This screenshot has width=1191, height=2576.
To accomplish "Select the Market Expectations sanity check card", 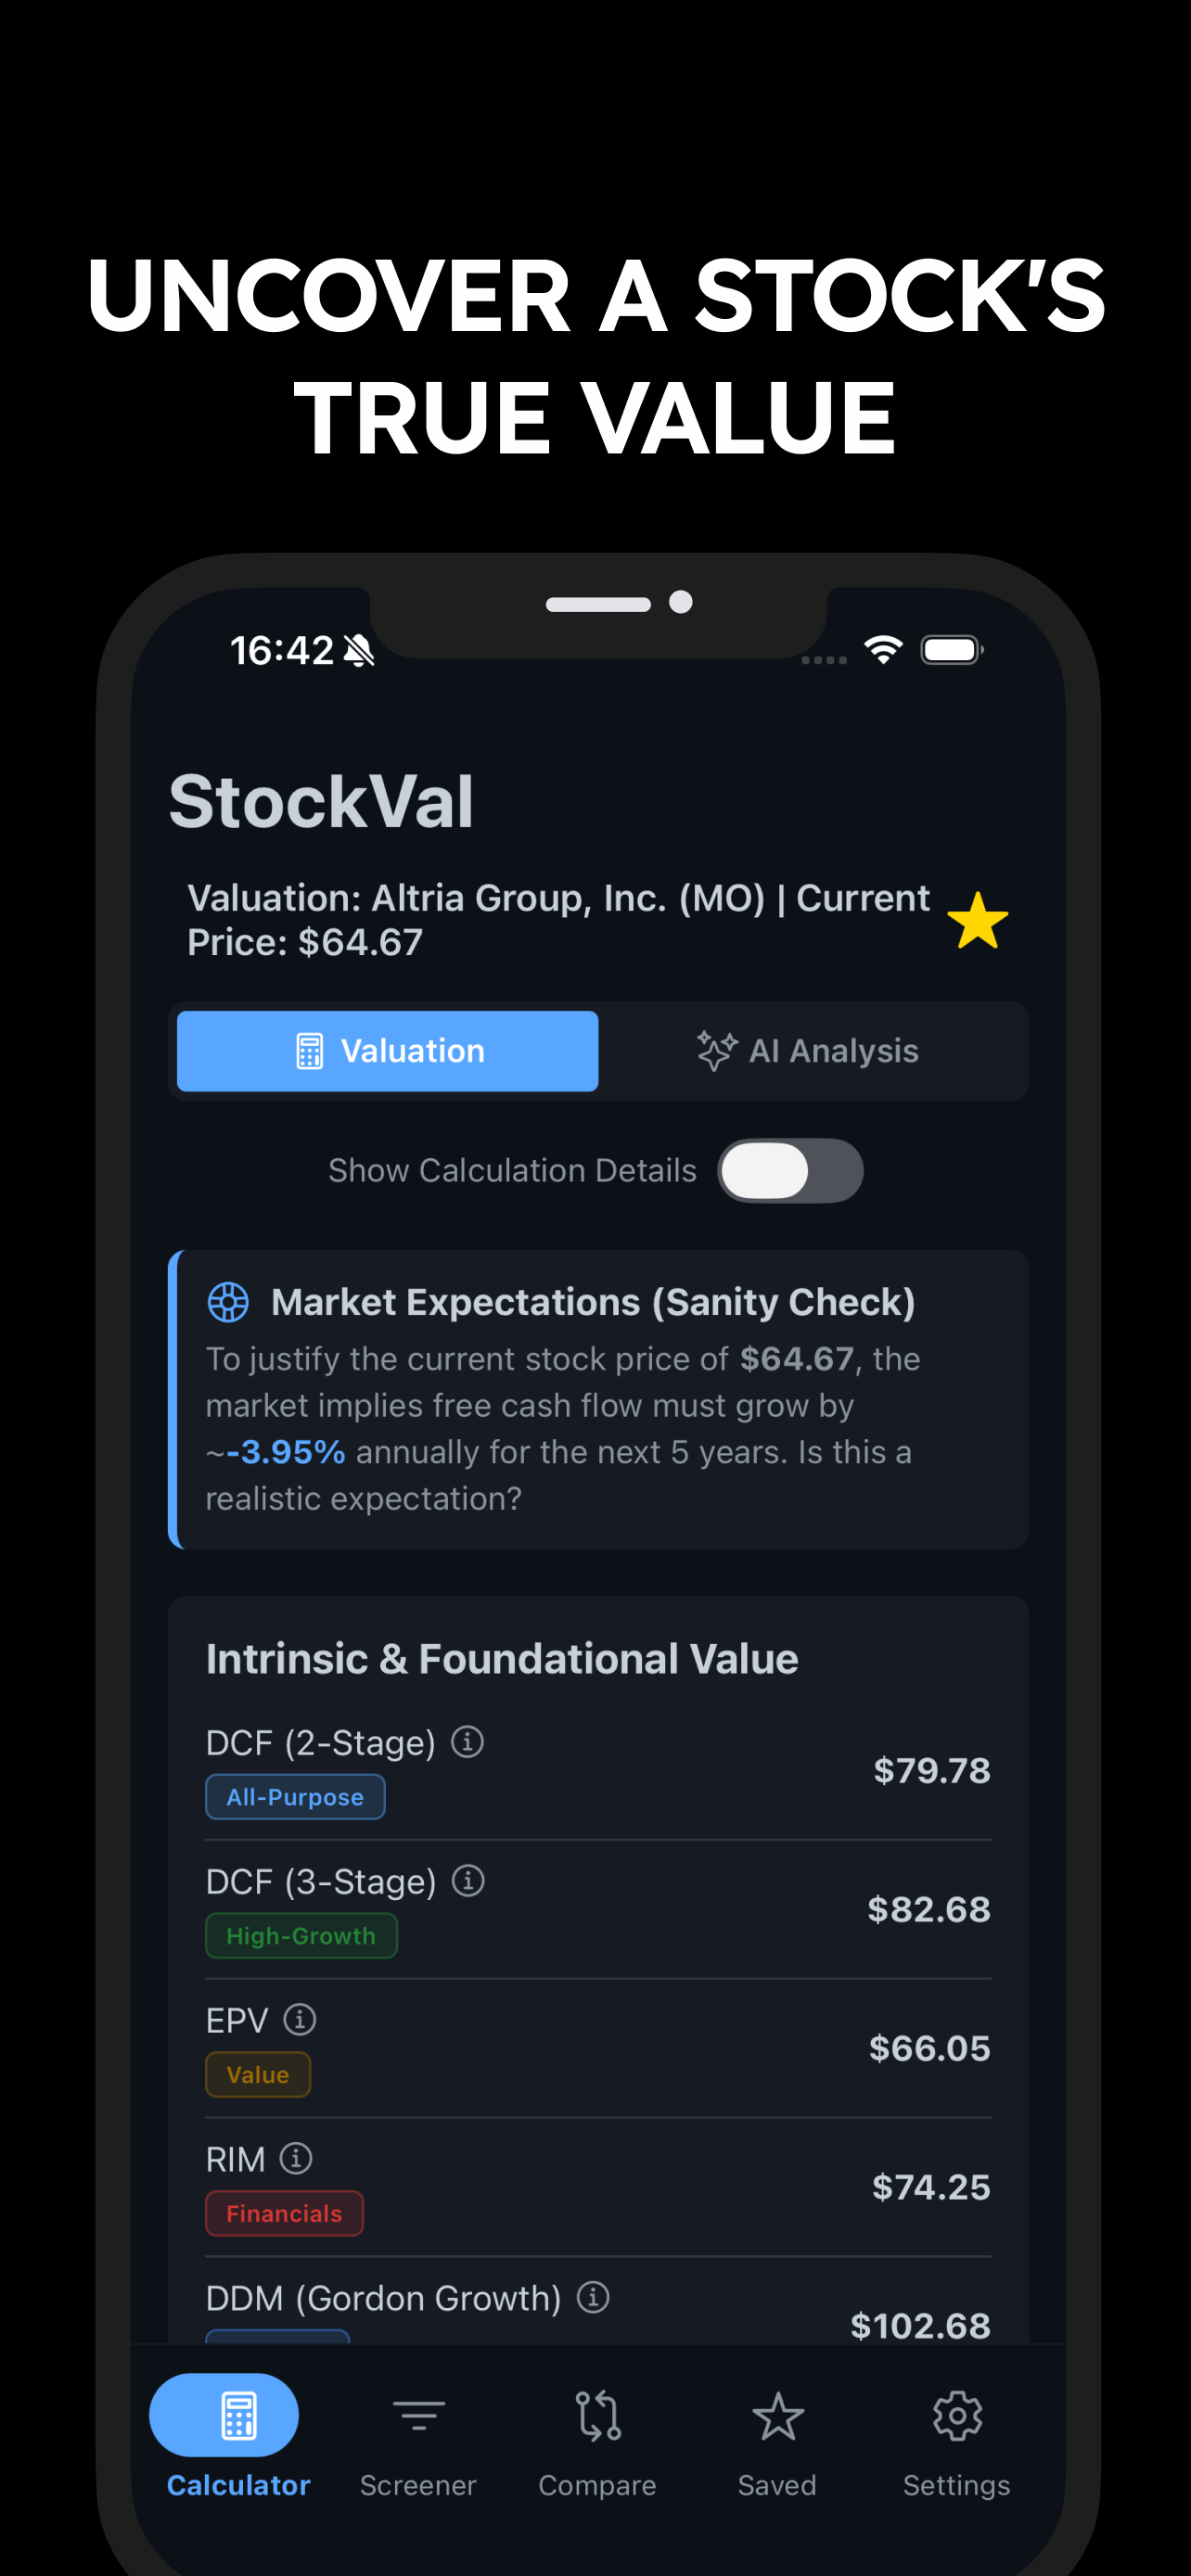I will coord(598,1399).
